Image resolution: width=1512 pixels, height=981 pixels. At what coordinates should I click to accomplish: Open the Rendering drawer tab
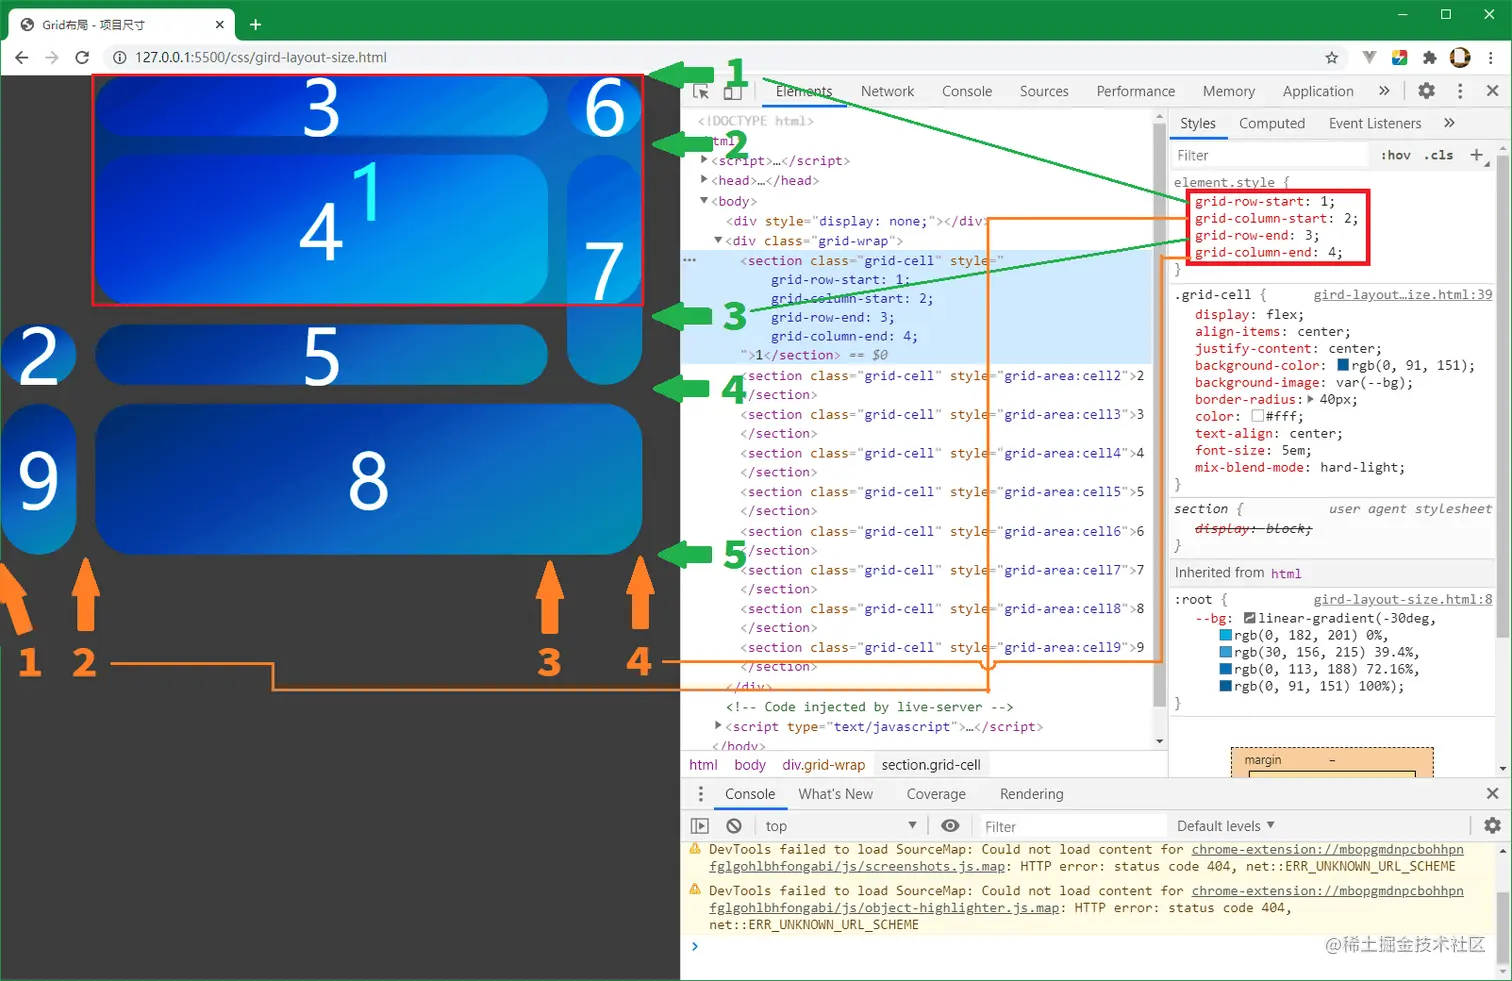1032,793
